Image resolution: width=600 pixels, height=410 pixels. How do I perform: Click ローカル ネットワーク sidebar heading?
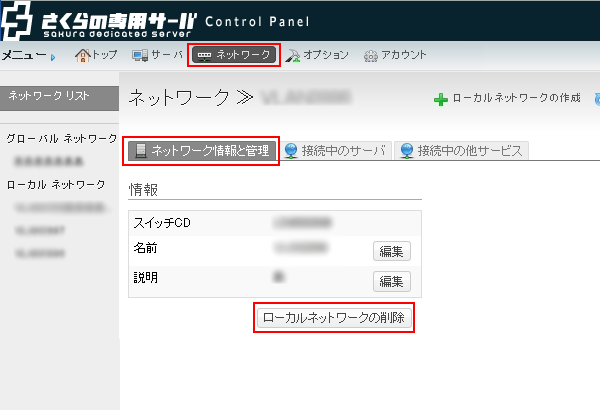(x=56, y=185)
